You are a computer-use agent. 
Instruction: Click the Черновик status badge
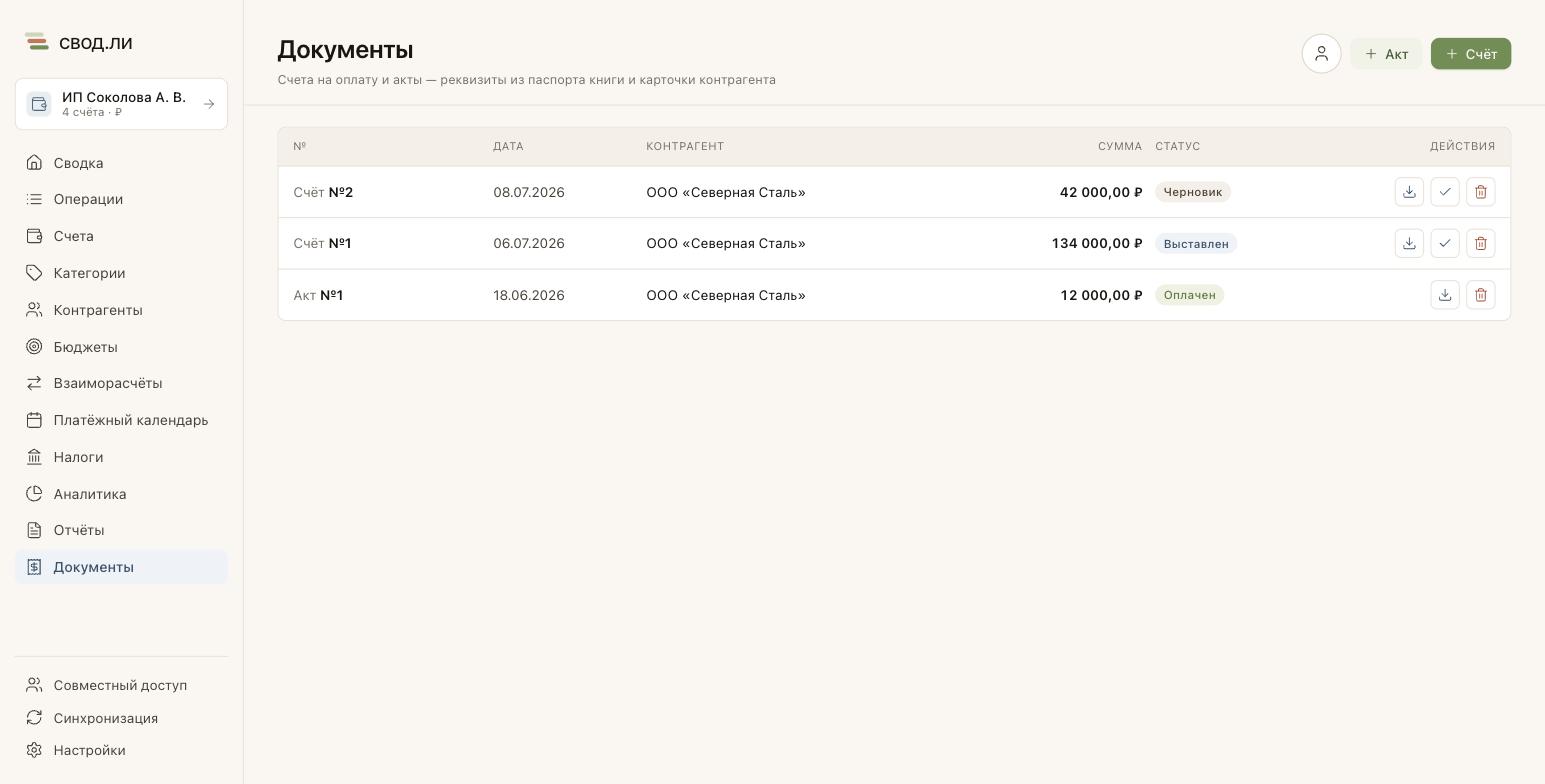1193,192
